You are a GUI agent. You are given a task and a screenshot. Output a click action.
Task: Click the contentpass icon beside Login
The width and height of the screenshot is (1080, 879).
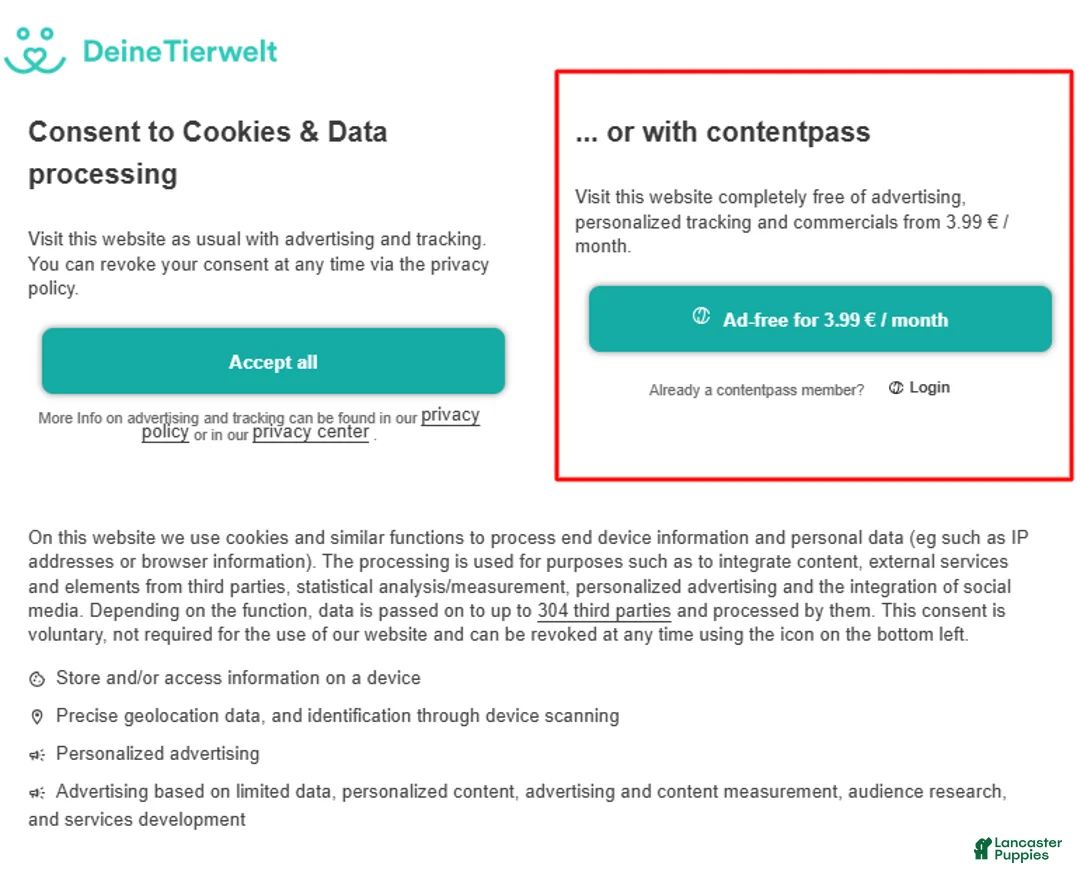pos(896,388)
